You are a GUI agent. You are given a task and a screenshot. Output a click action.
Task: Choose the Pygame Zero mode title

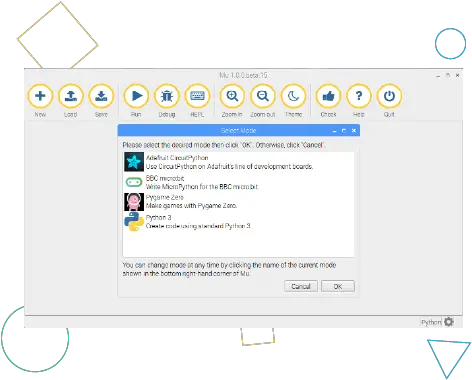click(165, 197)
